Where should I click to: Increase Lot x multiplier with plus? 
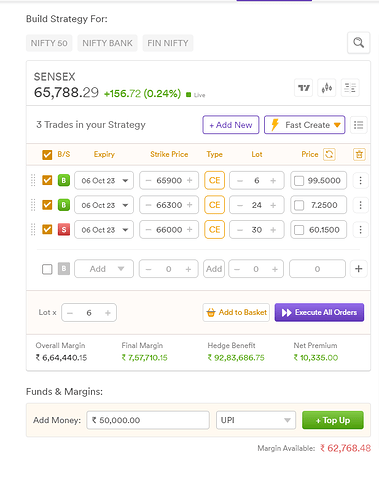pos(108,313)
